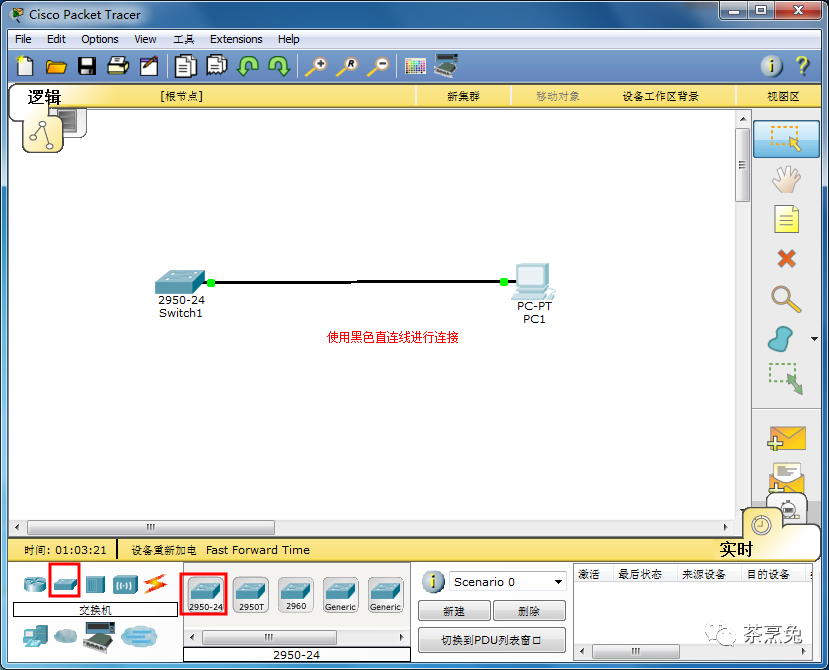Screen dimensions: 829x670
Task: Add a simple PDU envelope icon
Action: click(786, 438)
